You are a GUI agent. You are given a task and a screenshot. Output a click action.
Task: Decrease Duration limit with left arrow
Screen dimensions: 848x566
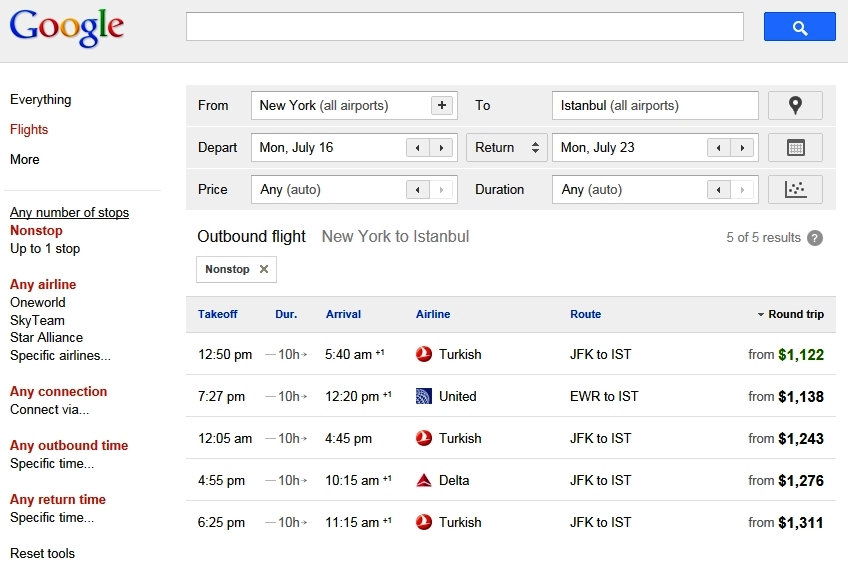[x=719, y=190]
